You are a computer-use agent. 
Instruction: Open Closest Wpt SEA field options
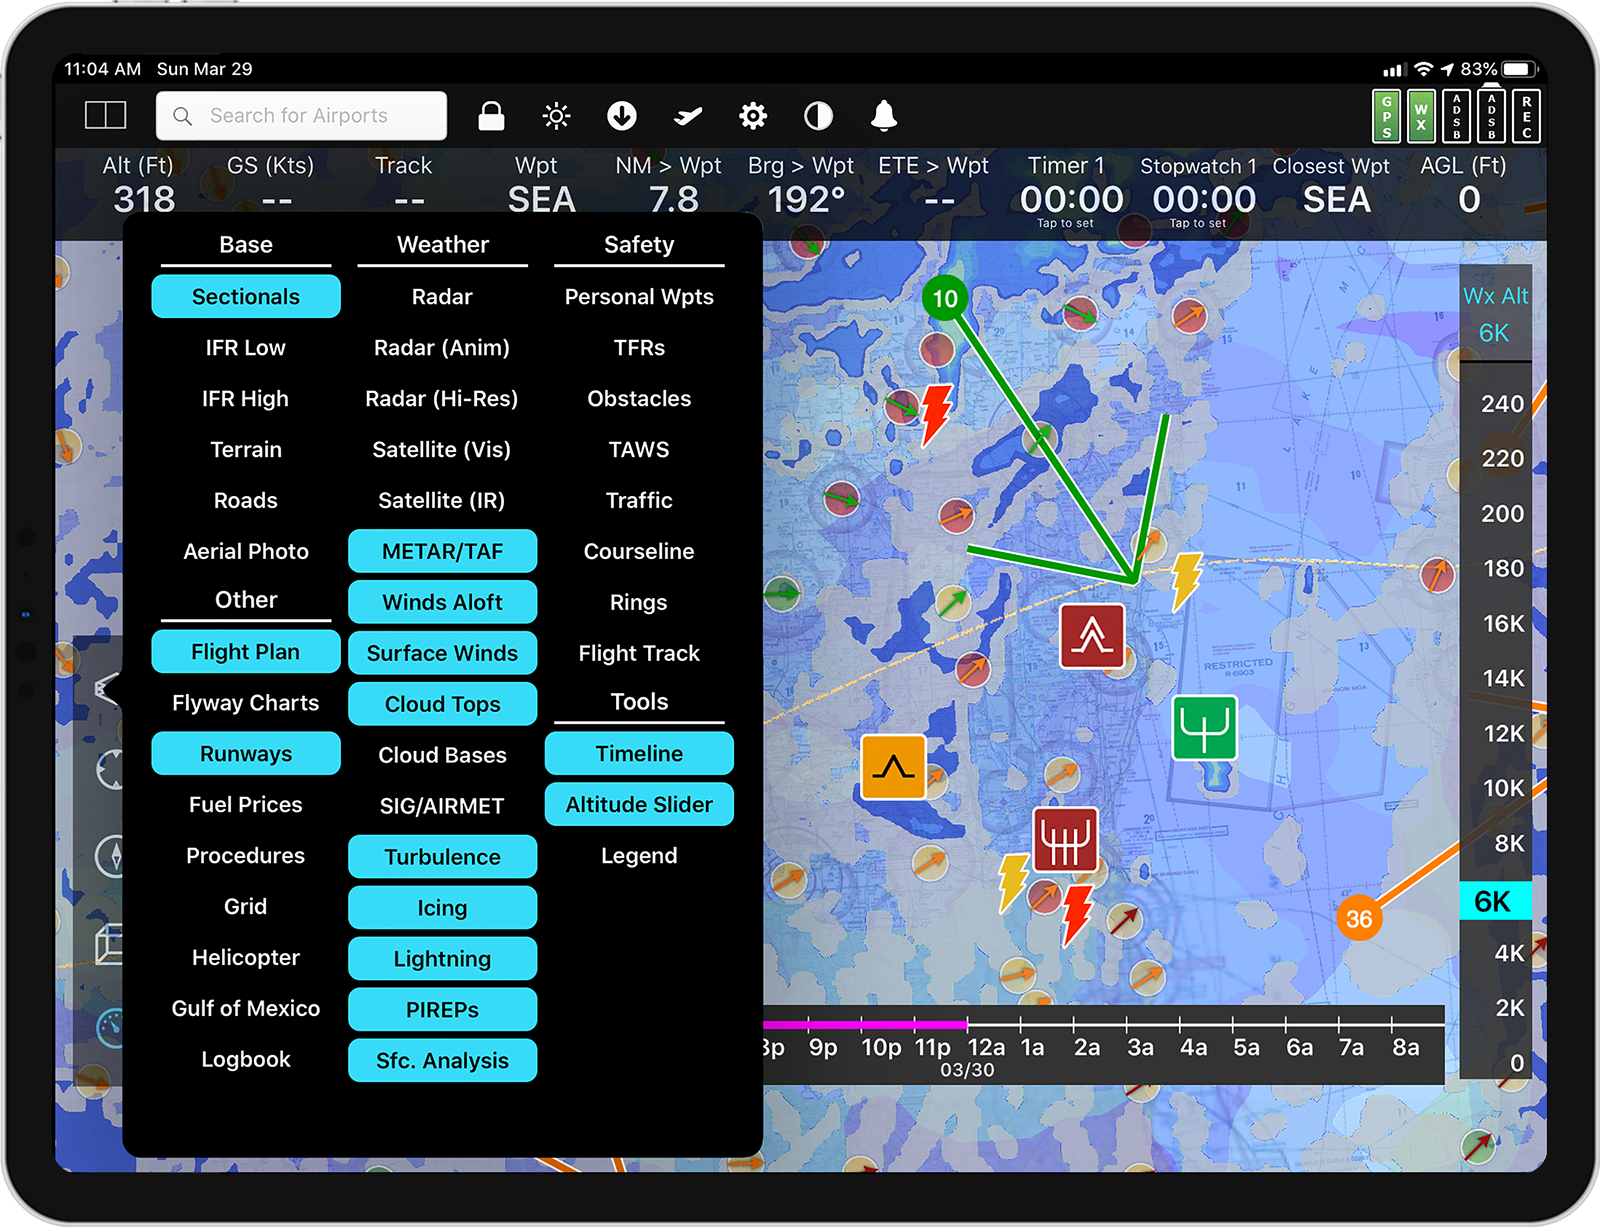[1332, 186]
